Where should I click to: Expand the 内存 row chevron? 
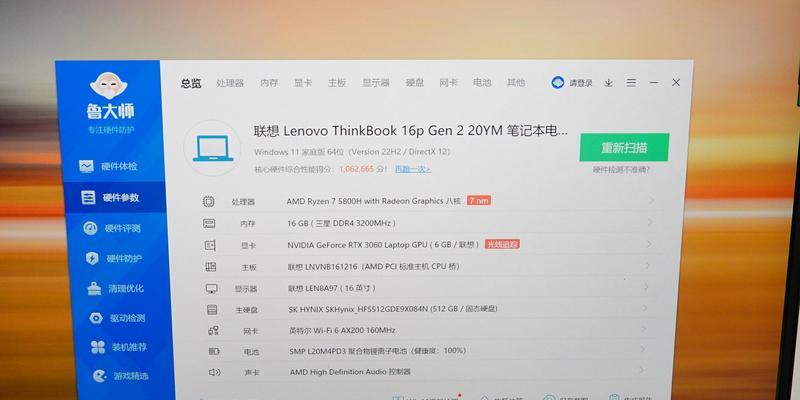coord(649,222)
